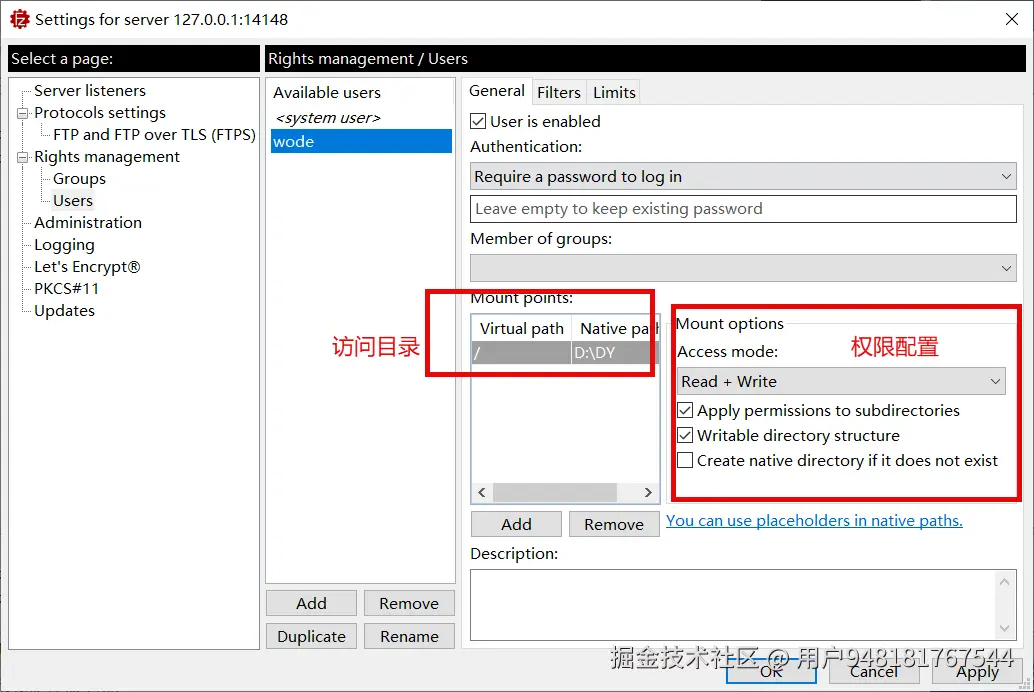
Task: Click the mount points scroll left arrow
Action: click(482, 493)
